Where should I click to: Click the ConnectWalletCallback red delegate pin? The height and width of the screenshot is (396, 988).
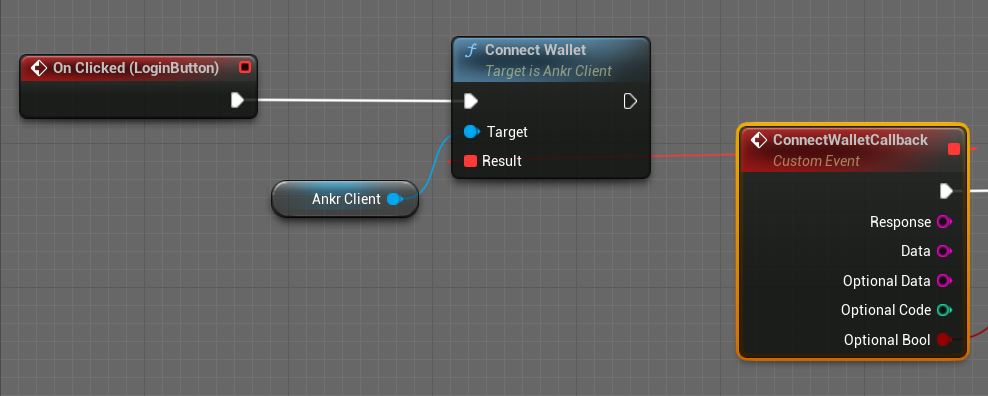click(x=954, y=149)
